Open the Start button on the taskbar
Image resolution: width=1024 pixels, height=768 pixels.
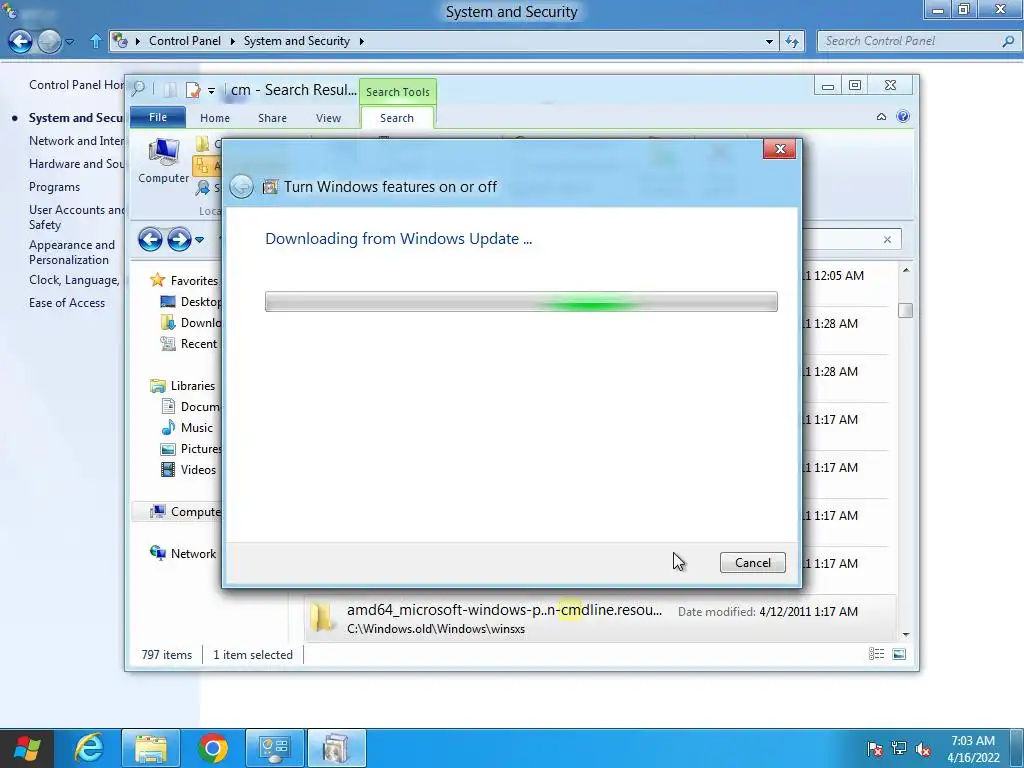tap(27, 748)
